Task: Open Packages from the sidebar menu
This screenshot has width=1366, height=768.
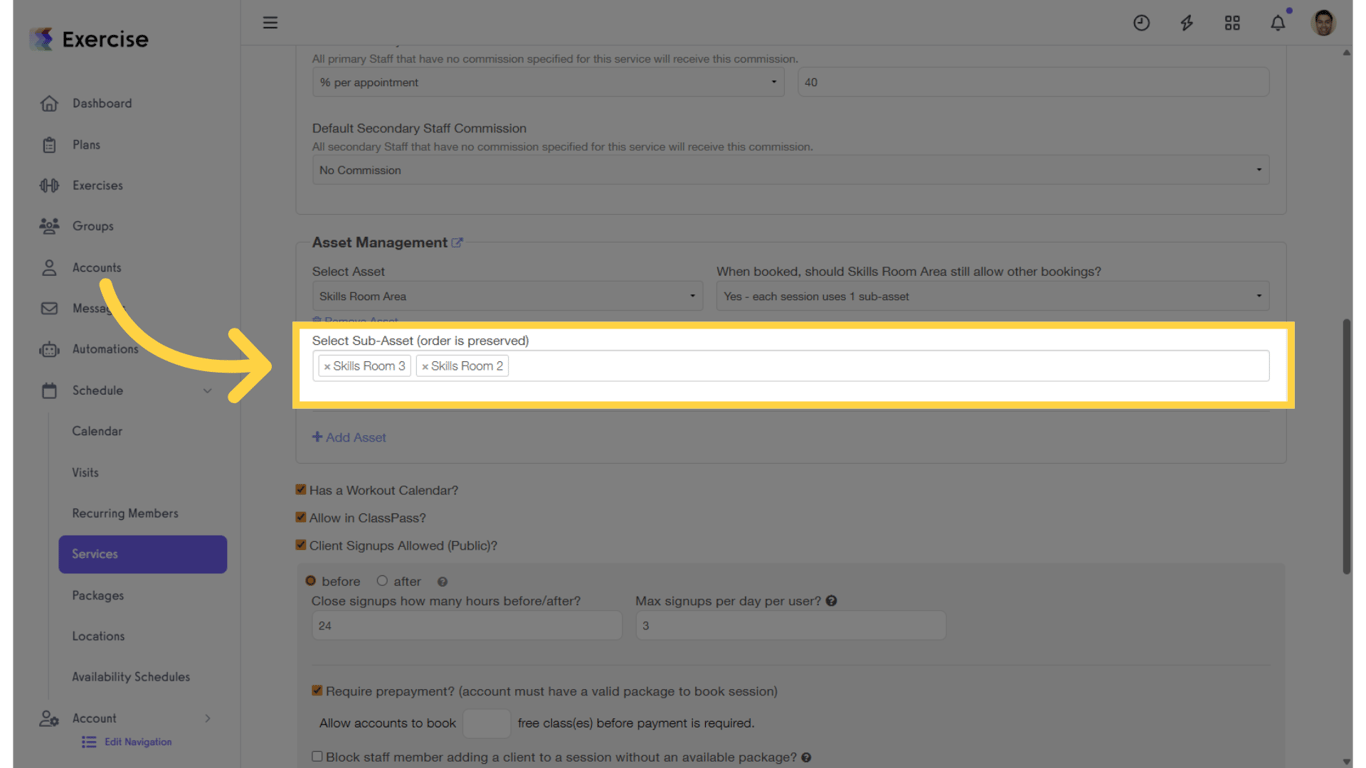Action: pos(97,595)
